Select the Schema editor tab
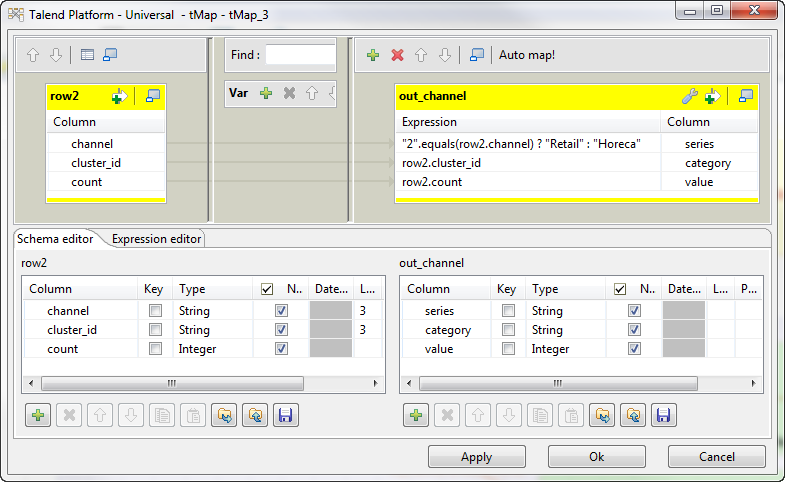 point(56,239)
